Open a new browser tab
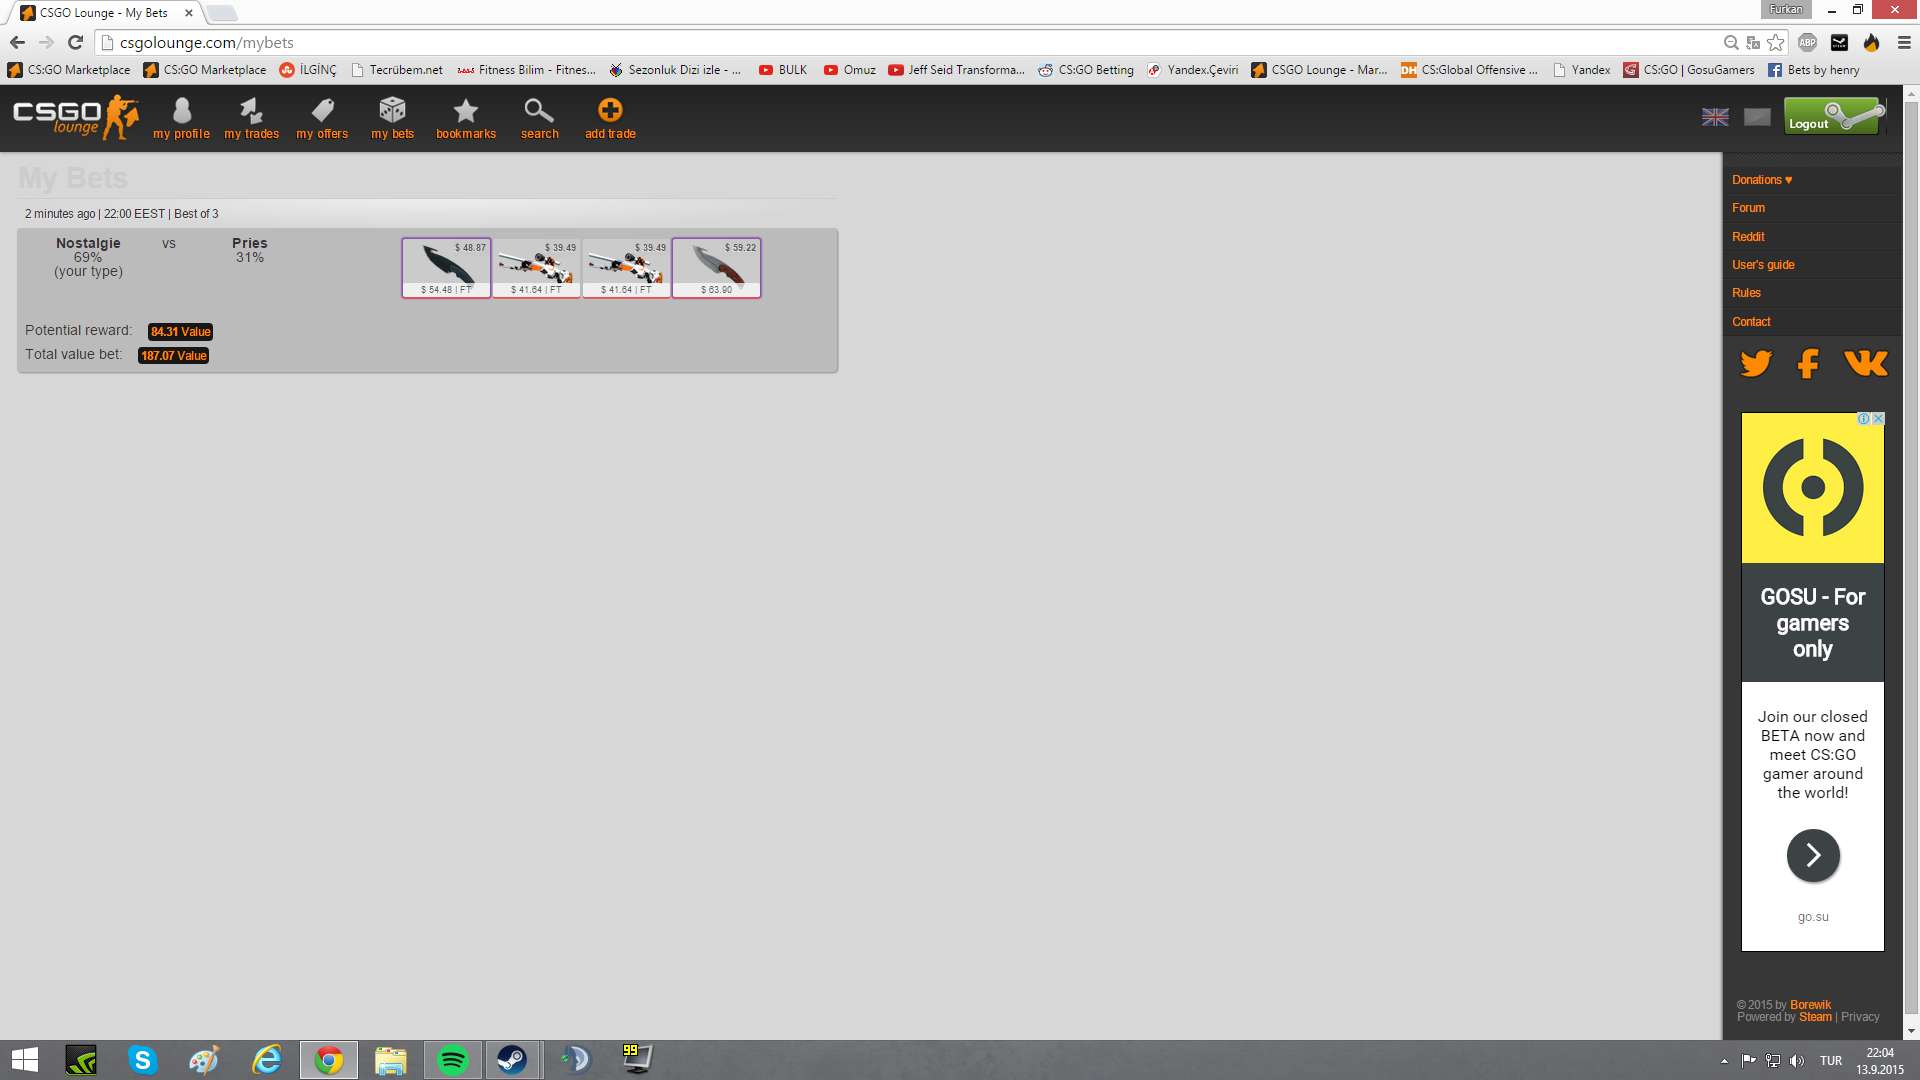 tap(222, 13)
